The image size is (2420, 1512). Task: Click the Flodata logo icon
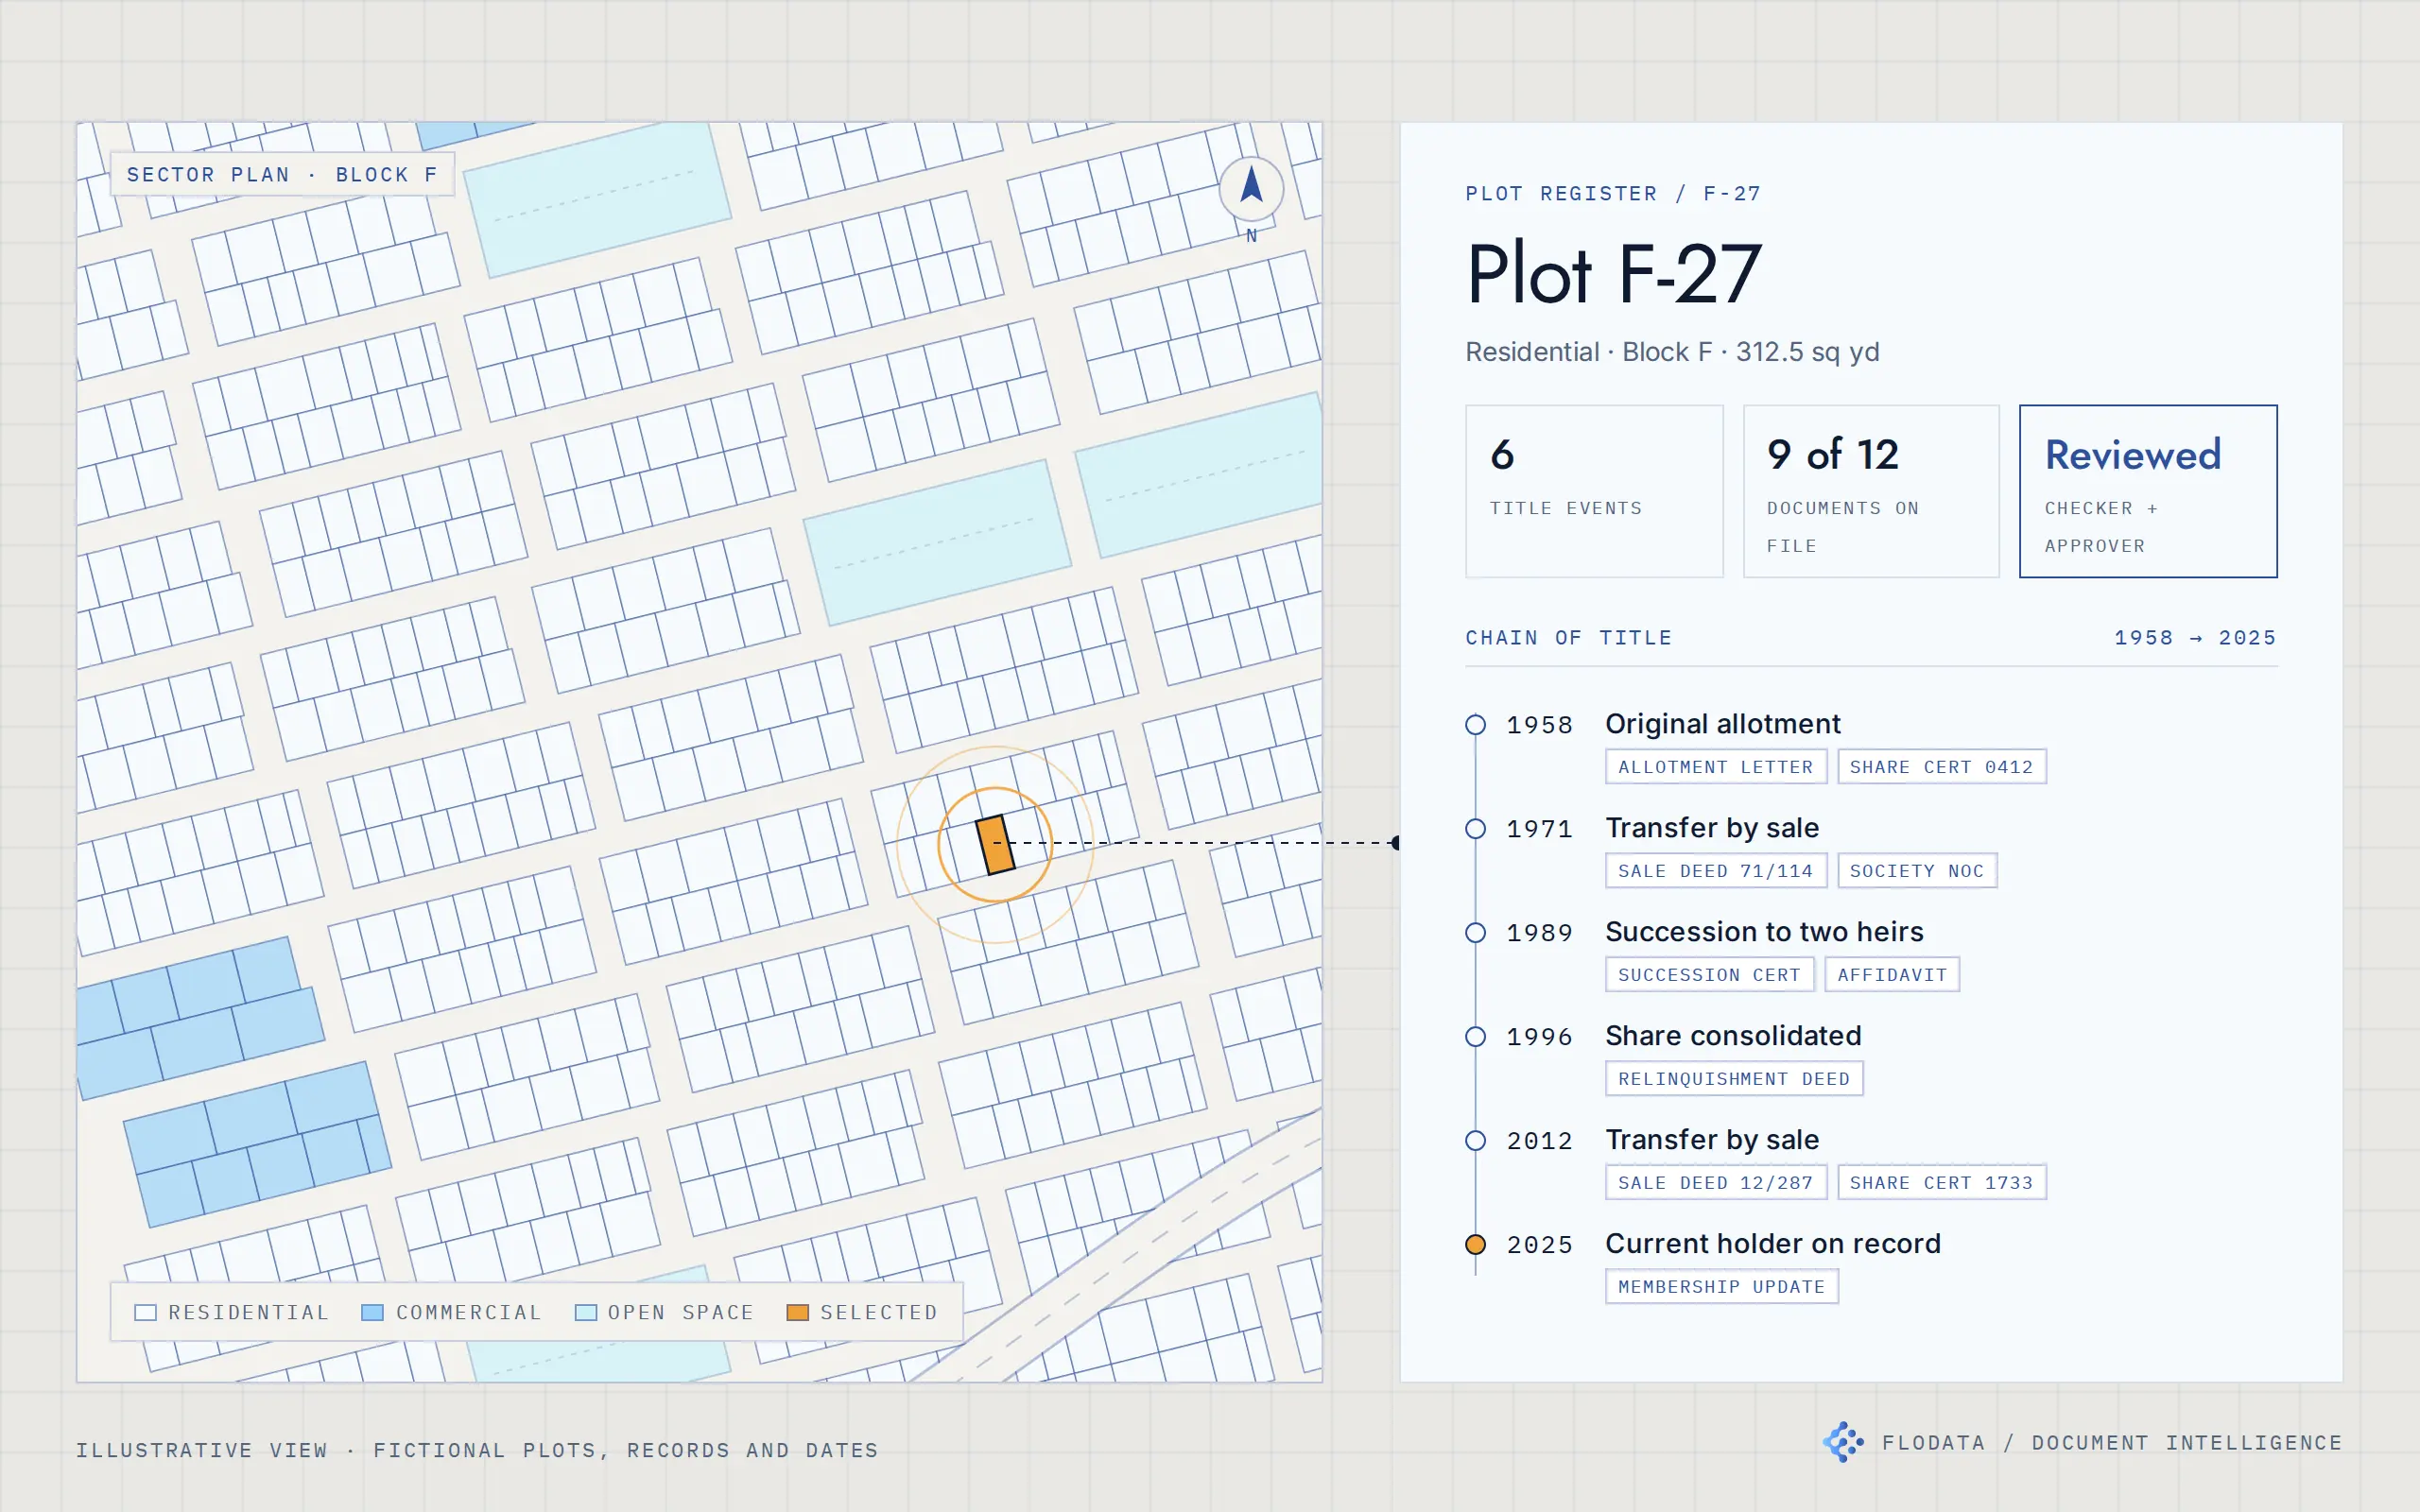pos(1843,1442)
